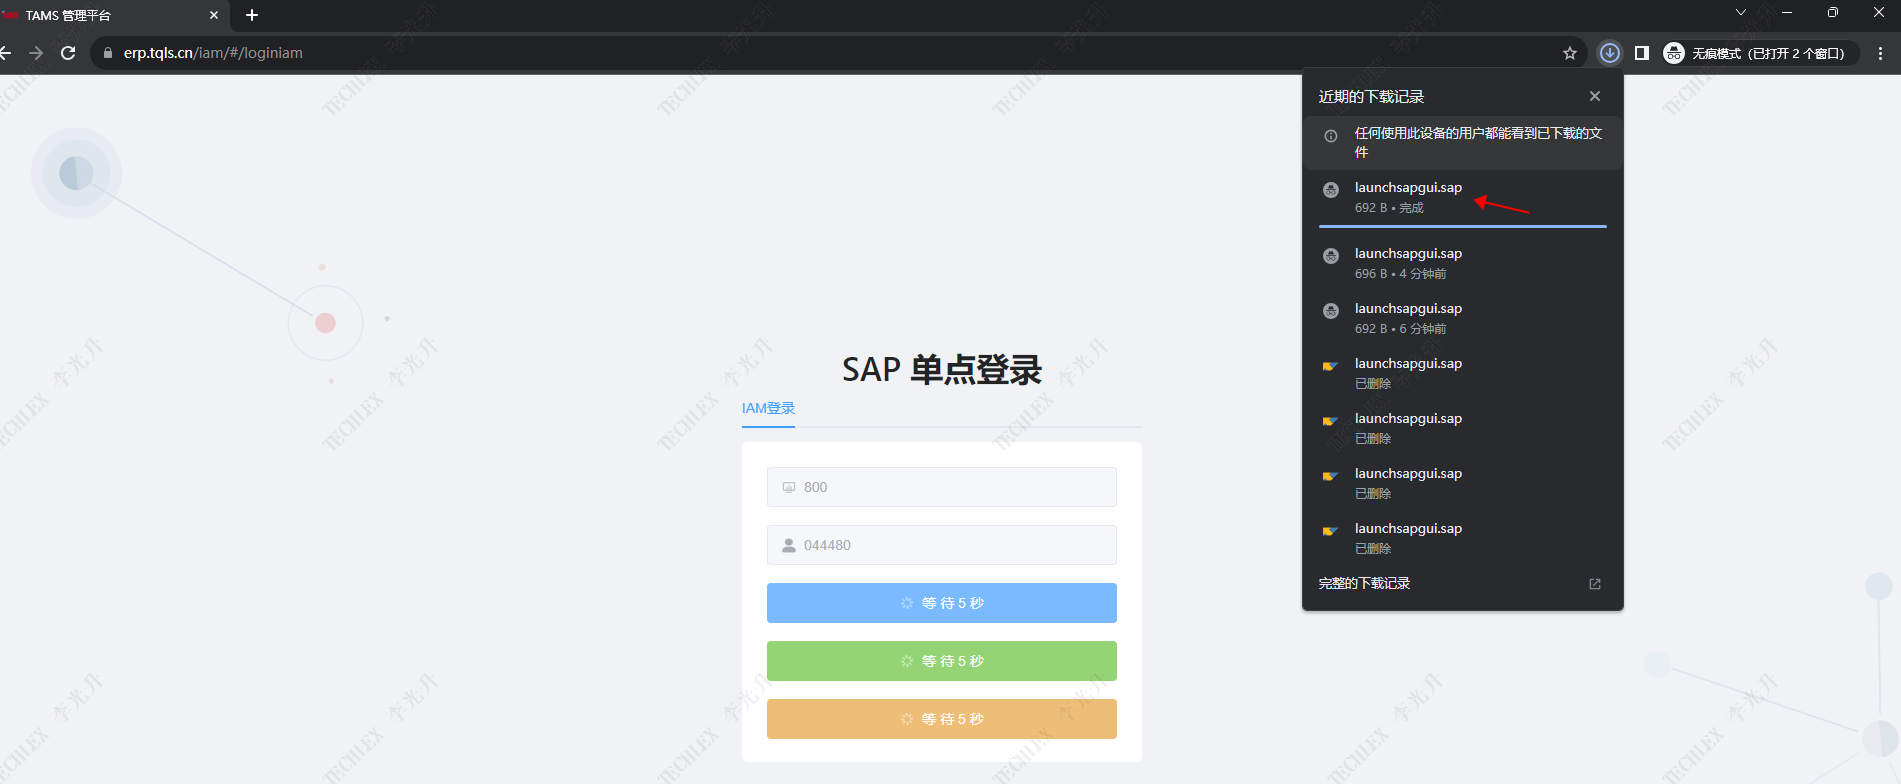Click the SAP 单点登录 heading
This screenshot has height=784, width=1901.
coord(942,370)
